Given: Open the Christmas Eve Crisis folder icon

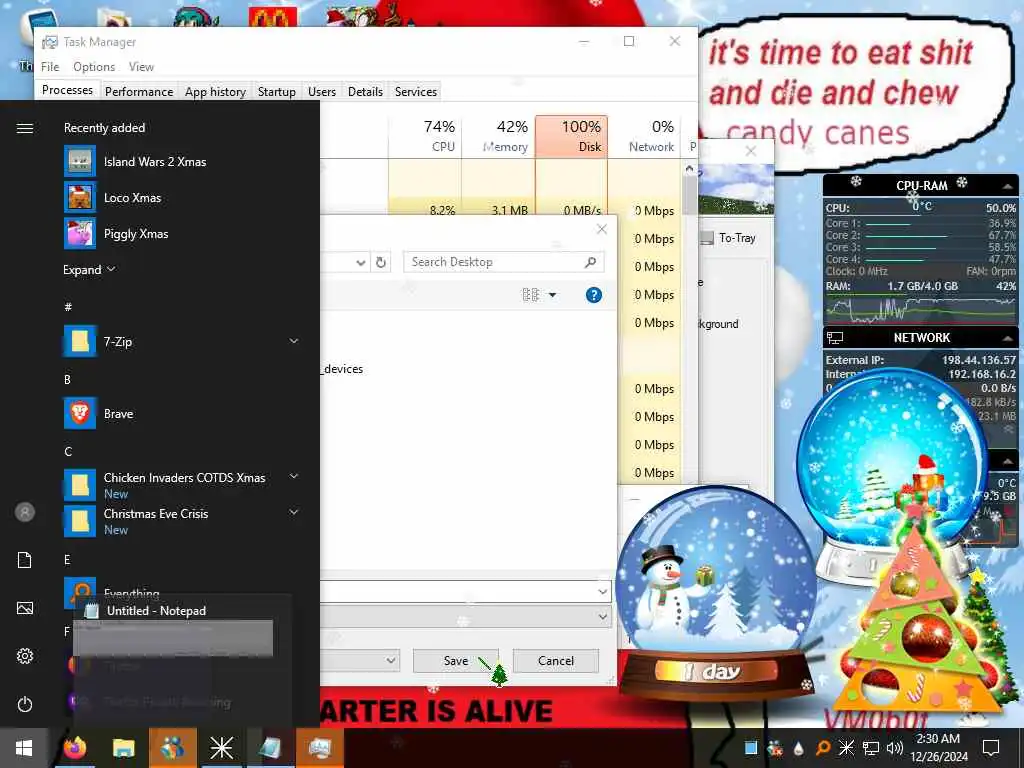Looking at the screenshot, I should coord(80,521).
